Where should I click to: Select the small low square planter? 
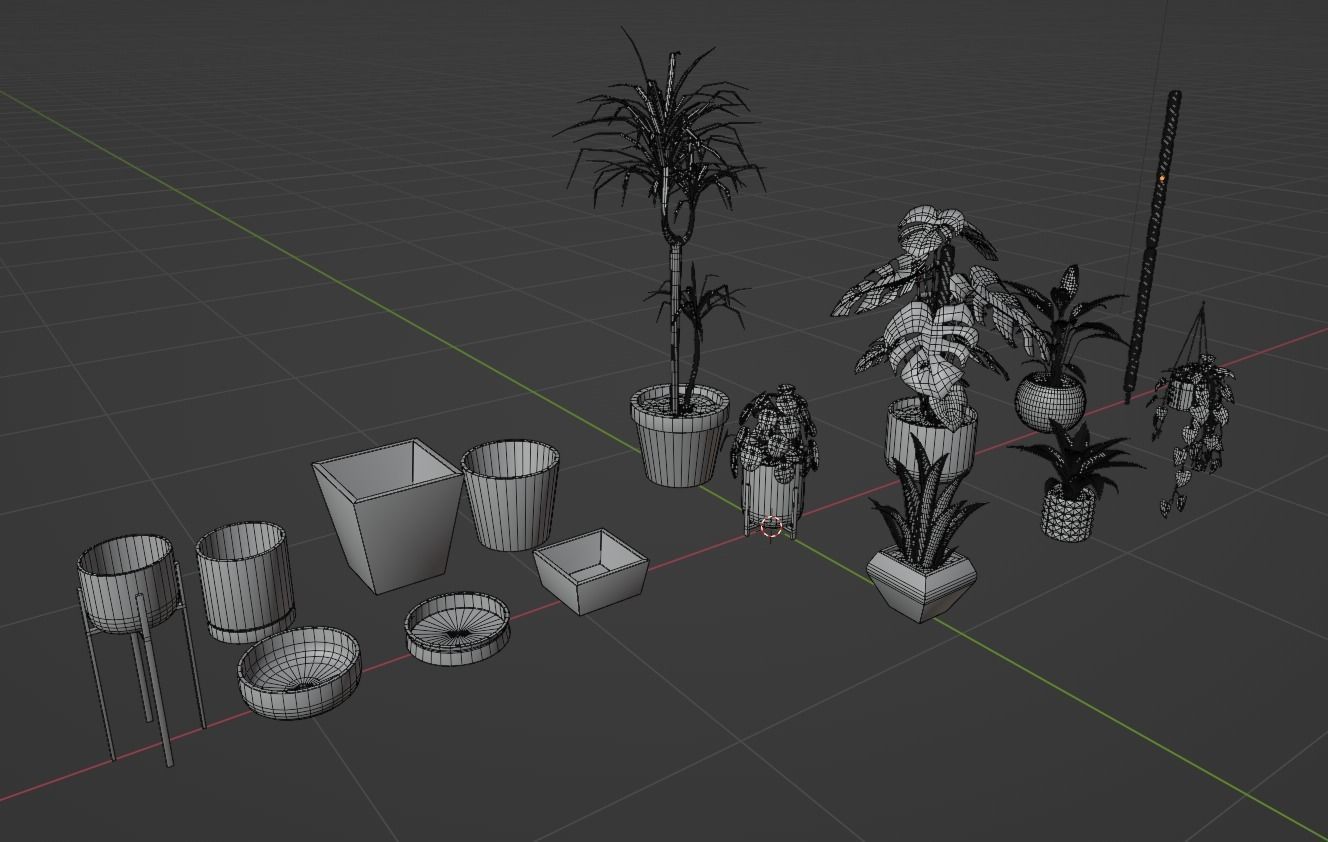(x=591, y=571)
